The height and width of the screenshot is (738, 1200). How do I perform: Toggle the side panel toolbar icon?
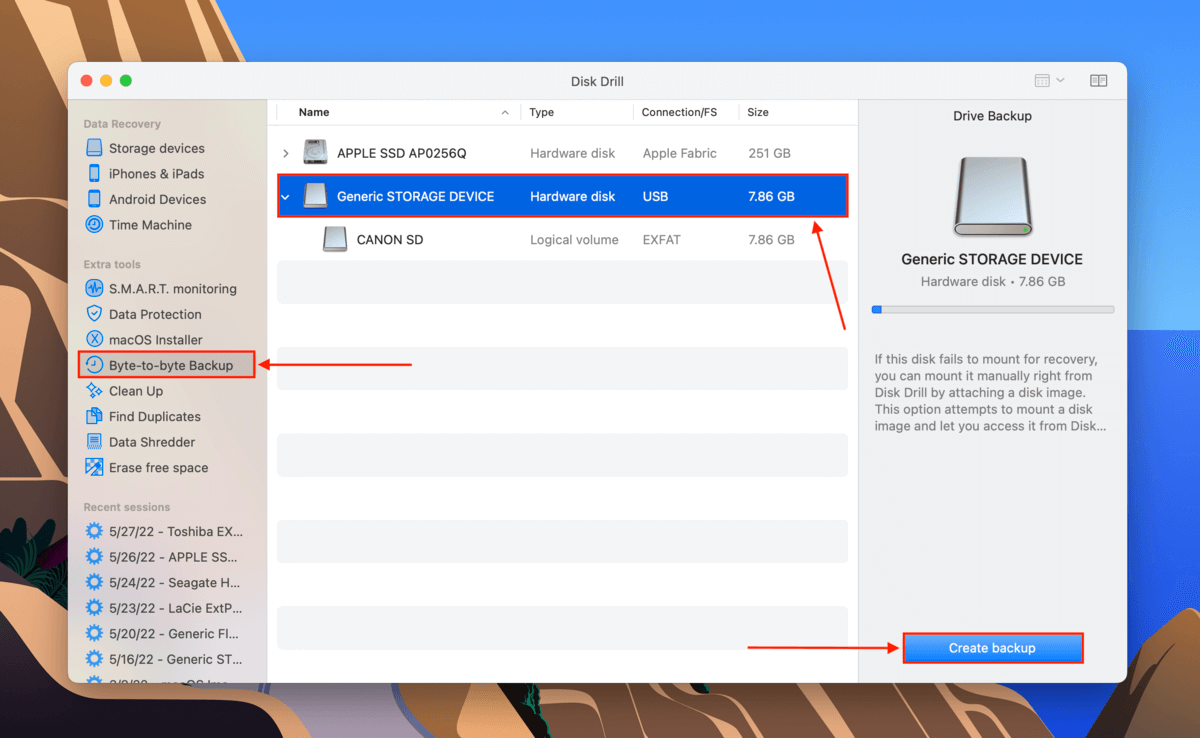coord(1099,81)
